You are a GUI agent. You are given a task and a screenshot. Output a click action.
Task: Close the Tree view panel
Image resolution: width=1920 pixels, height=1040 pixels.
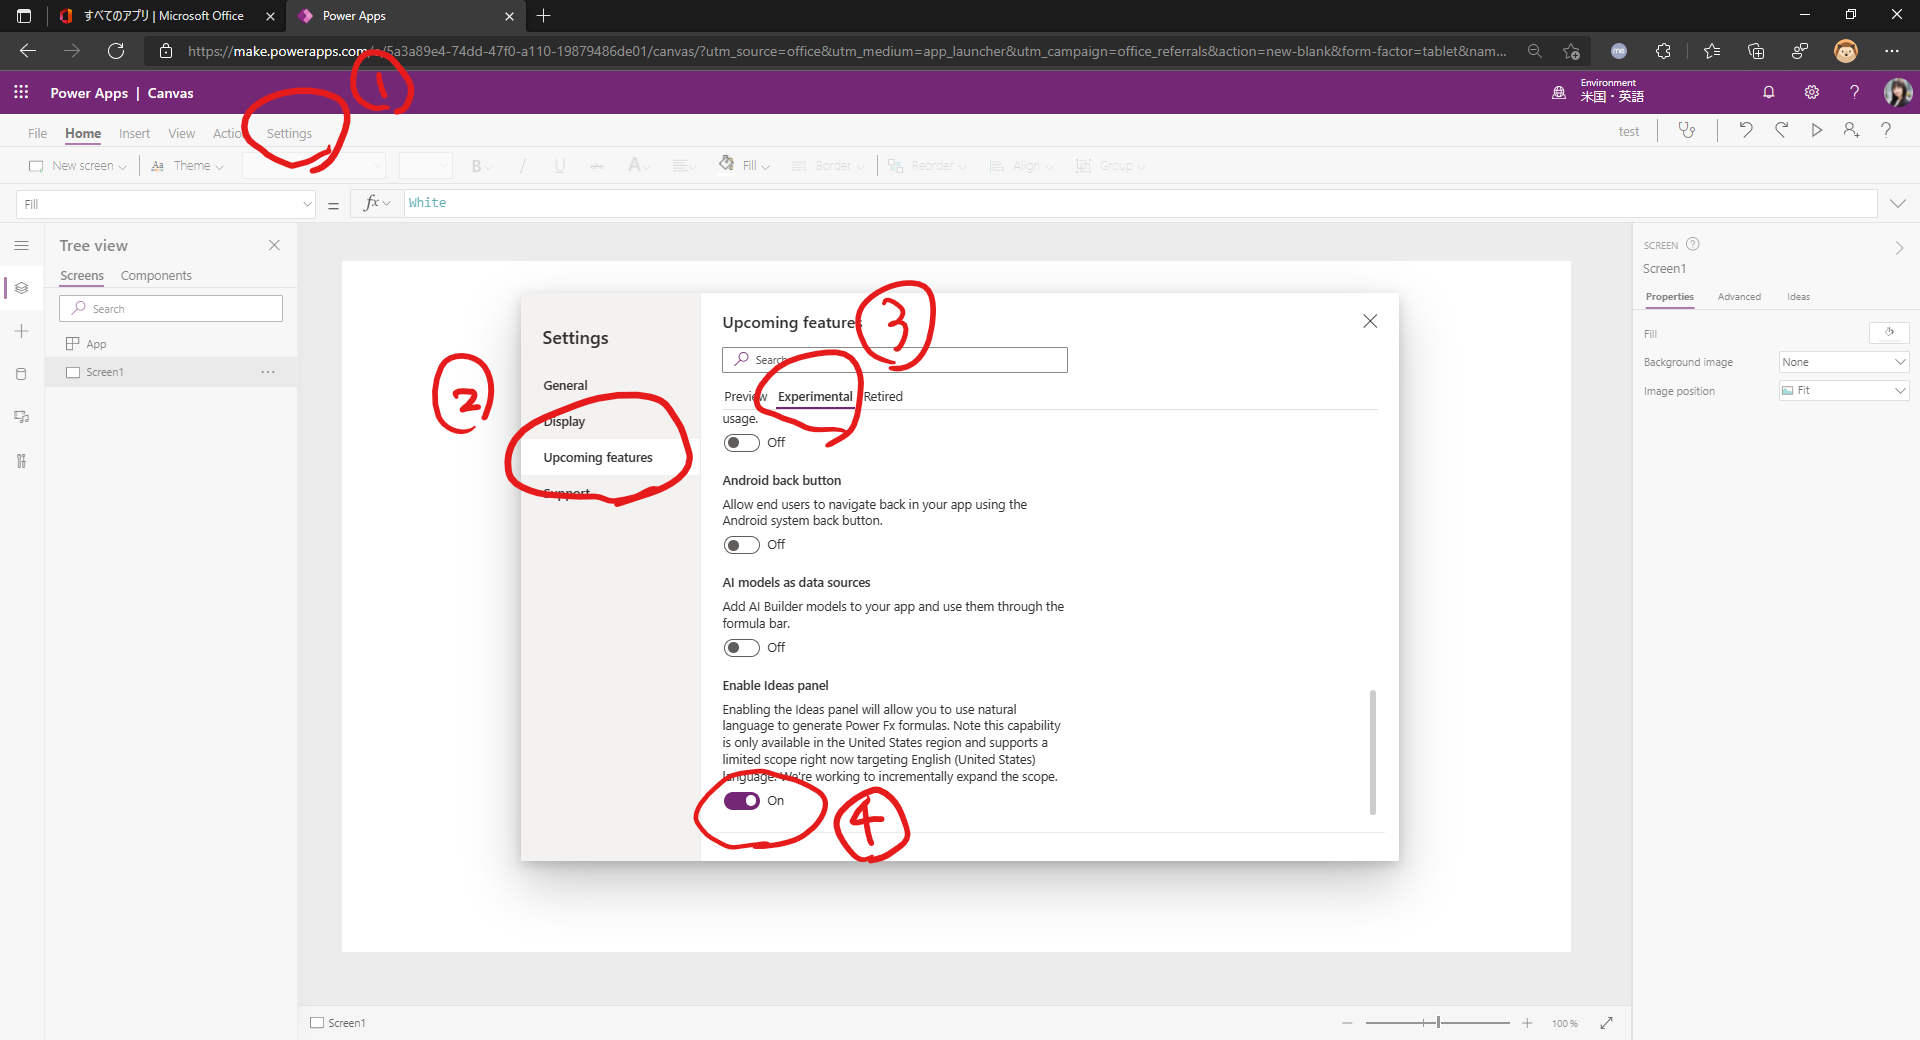point(274,245)
